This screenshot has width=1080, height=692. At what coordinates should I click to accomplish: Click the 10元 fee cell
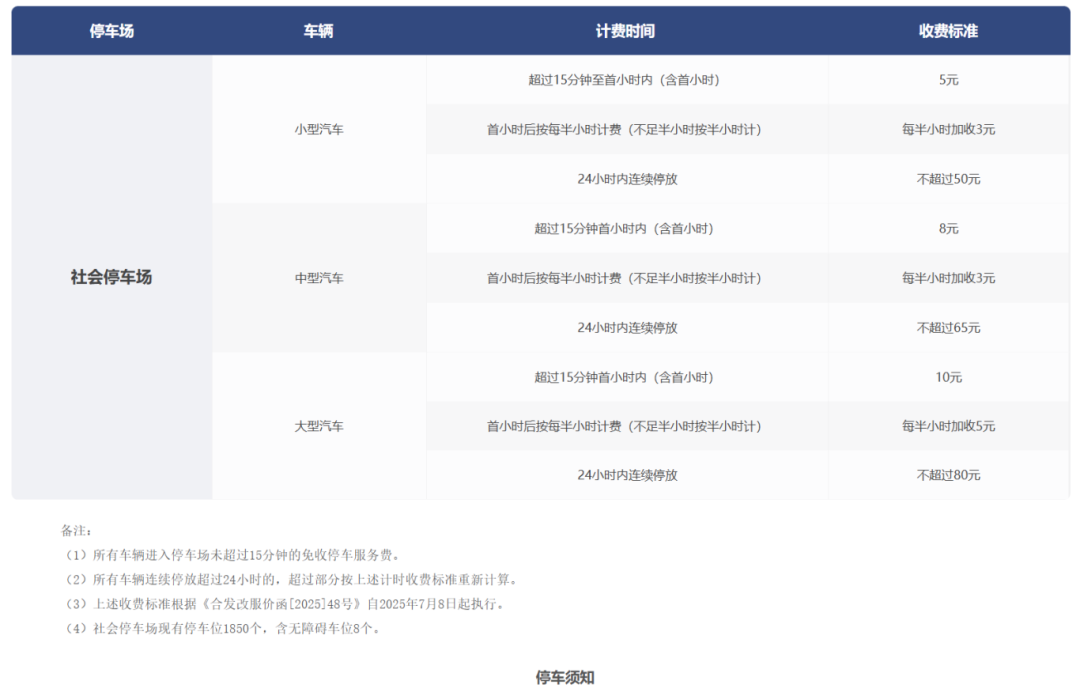tap(948, 377)
